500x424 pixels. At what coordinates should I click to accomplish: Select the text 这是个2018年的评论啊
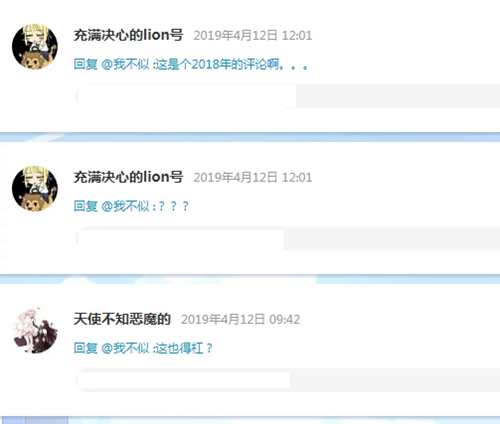219,64
